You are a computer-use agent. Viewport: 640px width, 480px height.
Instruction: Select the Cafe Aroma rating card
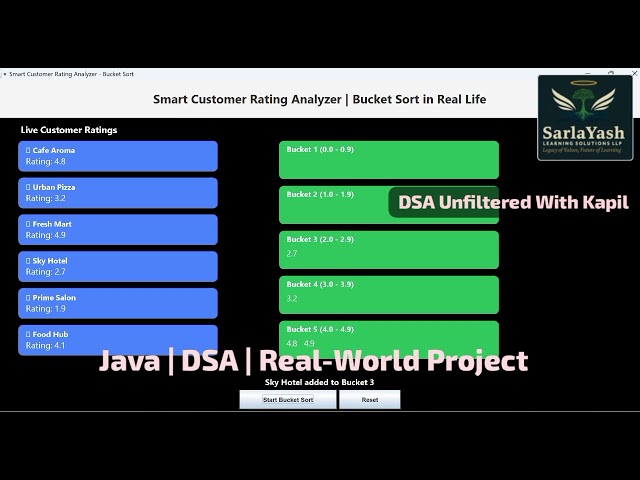pos(118,156)
